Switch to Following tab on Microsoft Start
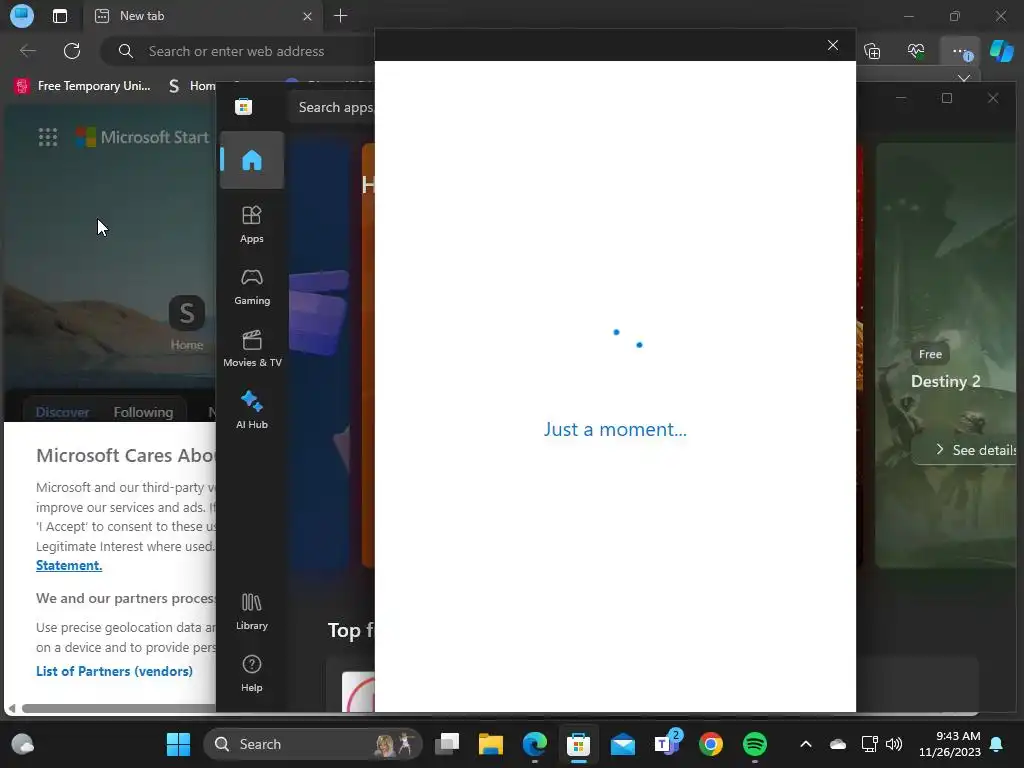 pyautogui.click(x=143, y=412)
